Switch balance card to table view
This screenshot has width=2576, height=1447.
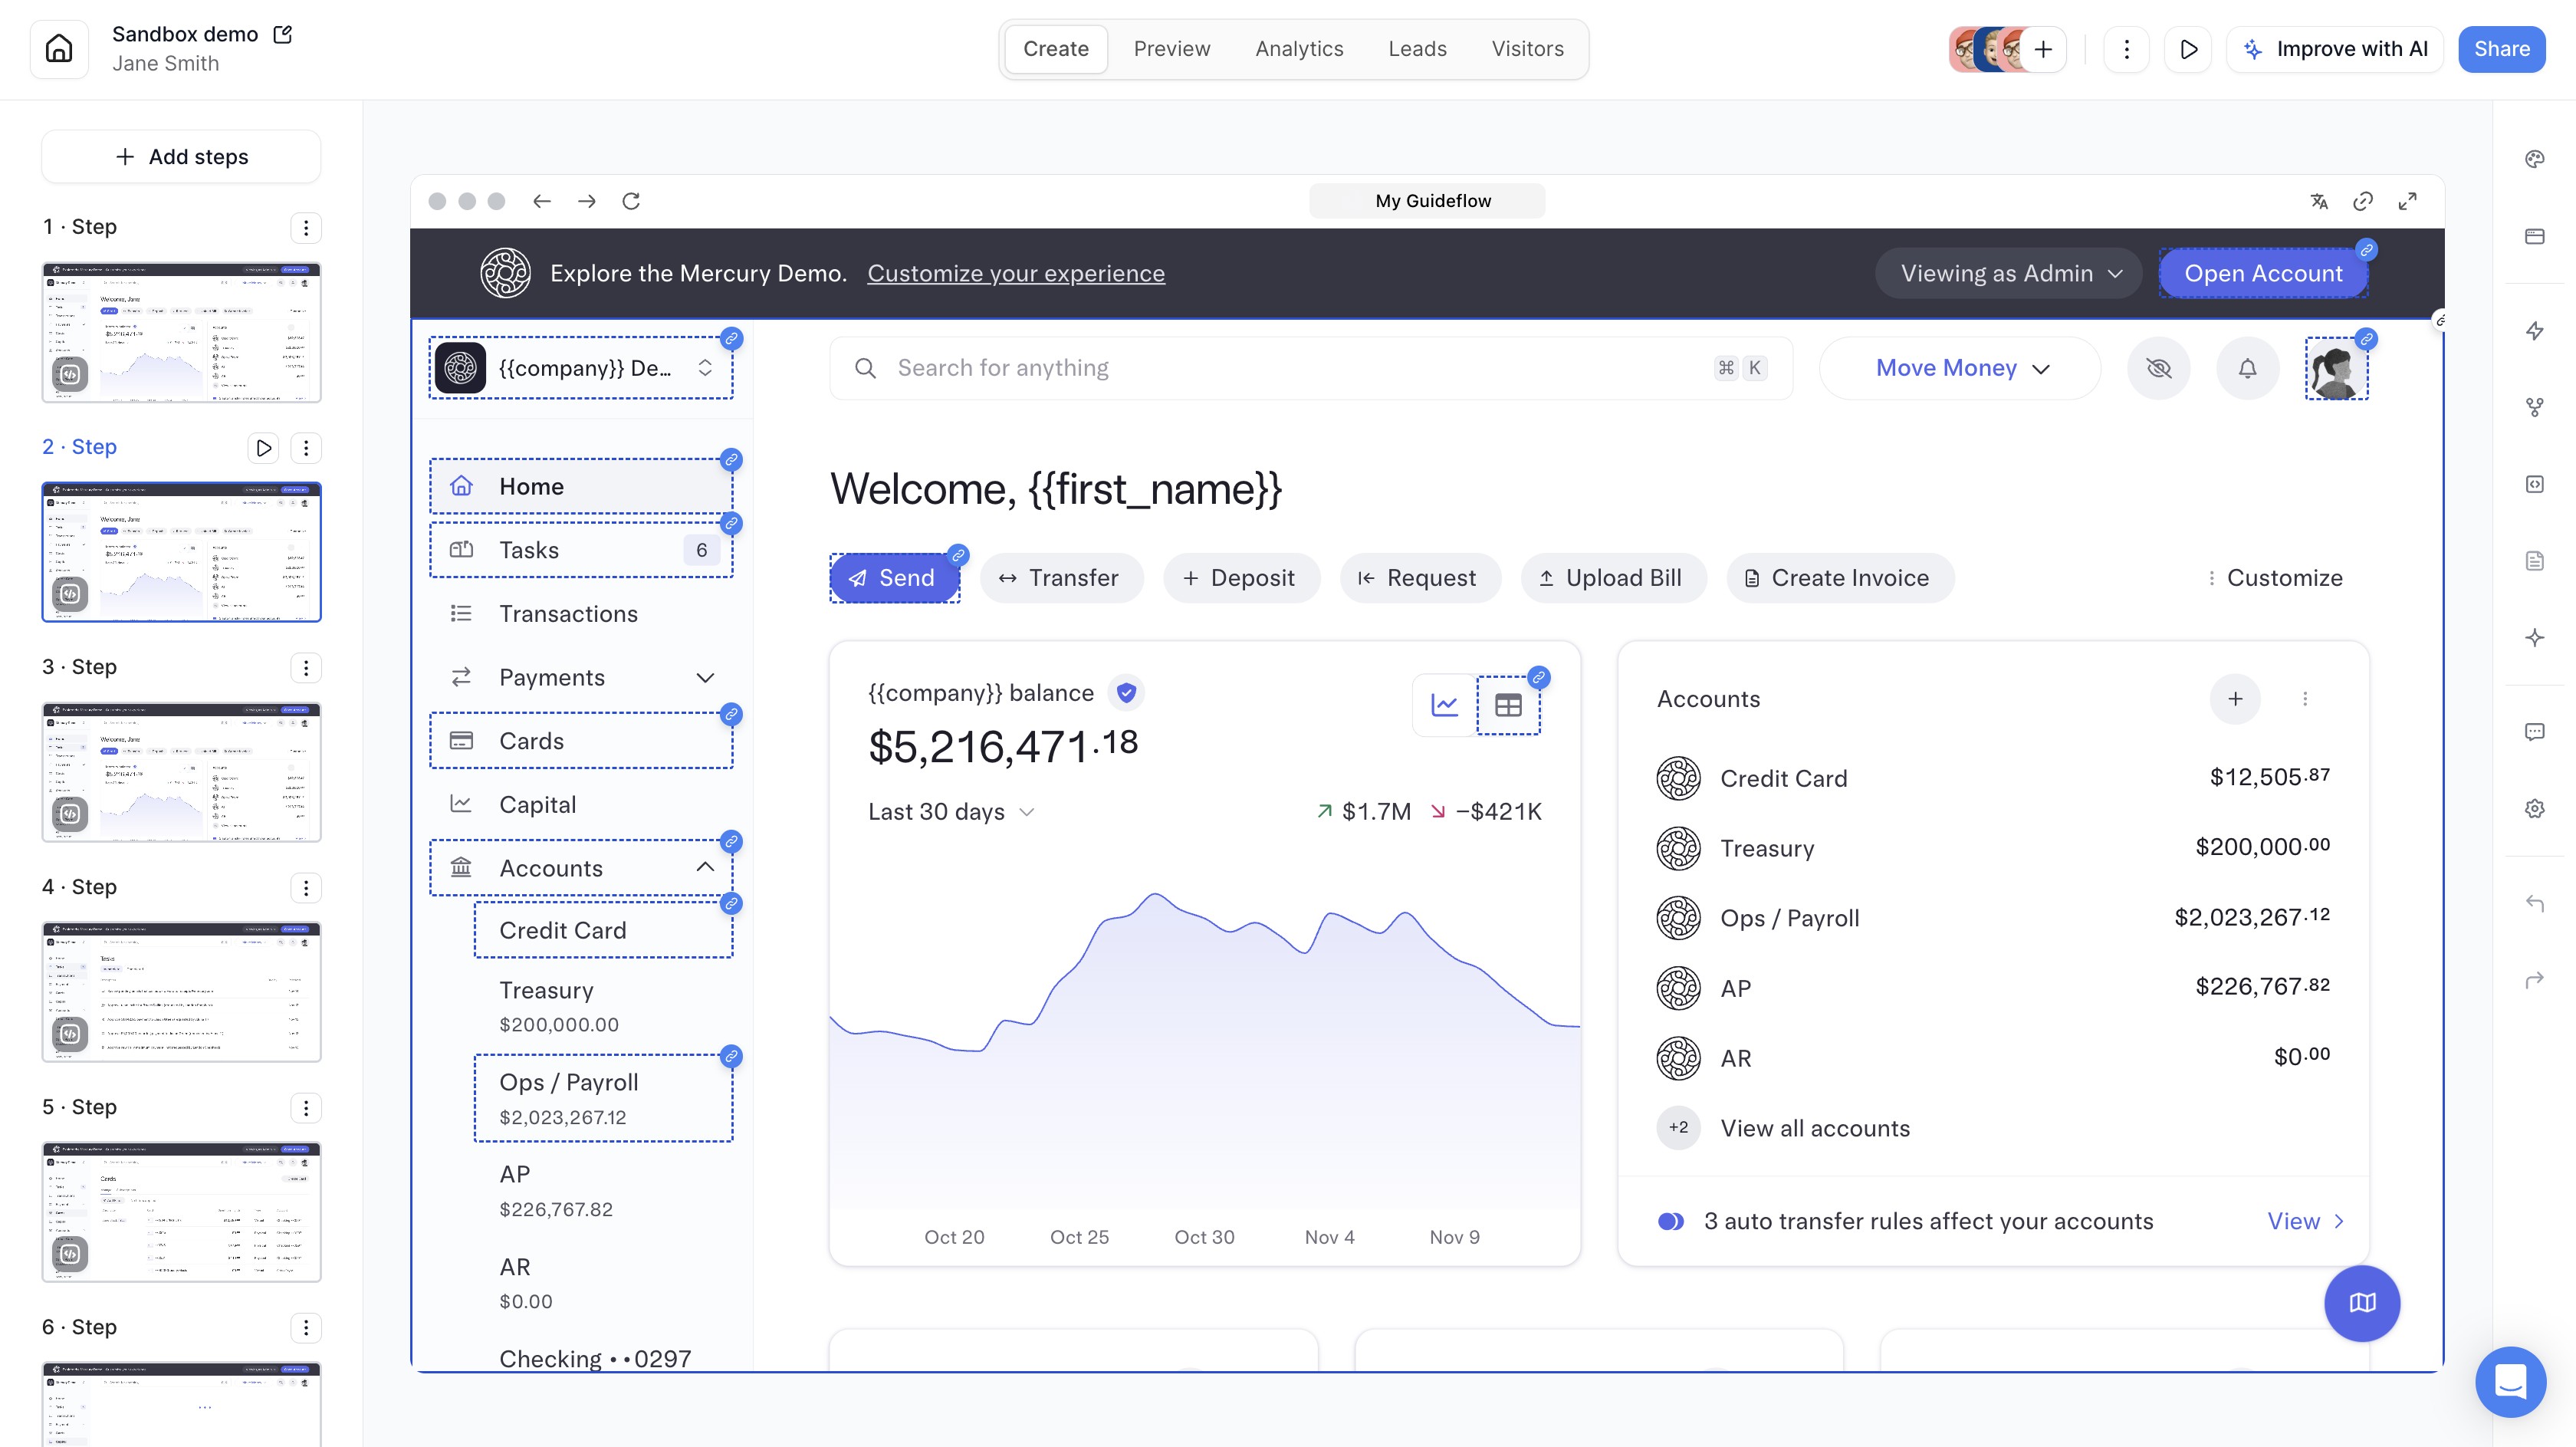point(1508,705)
